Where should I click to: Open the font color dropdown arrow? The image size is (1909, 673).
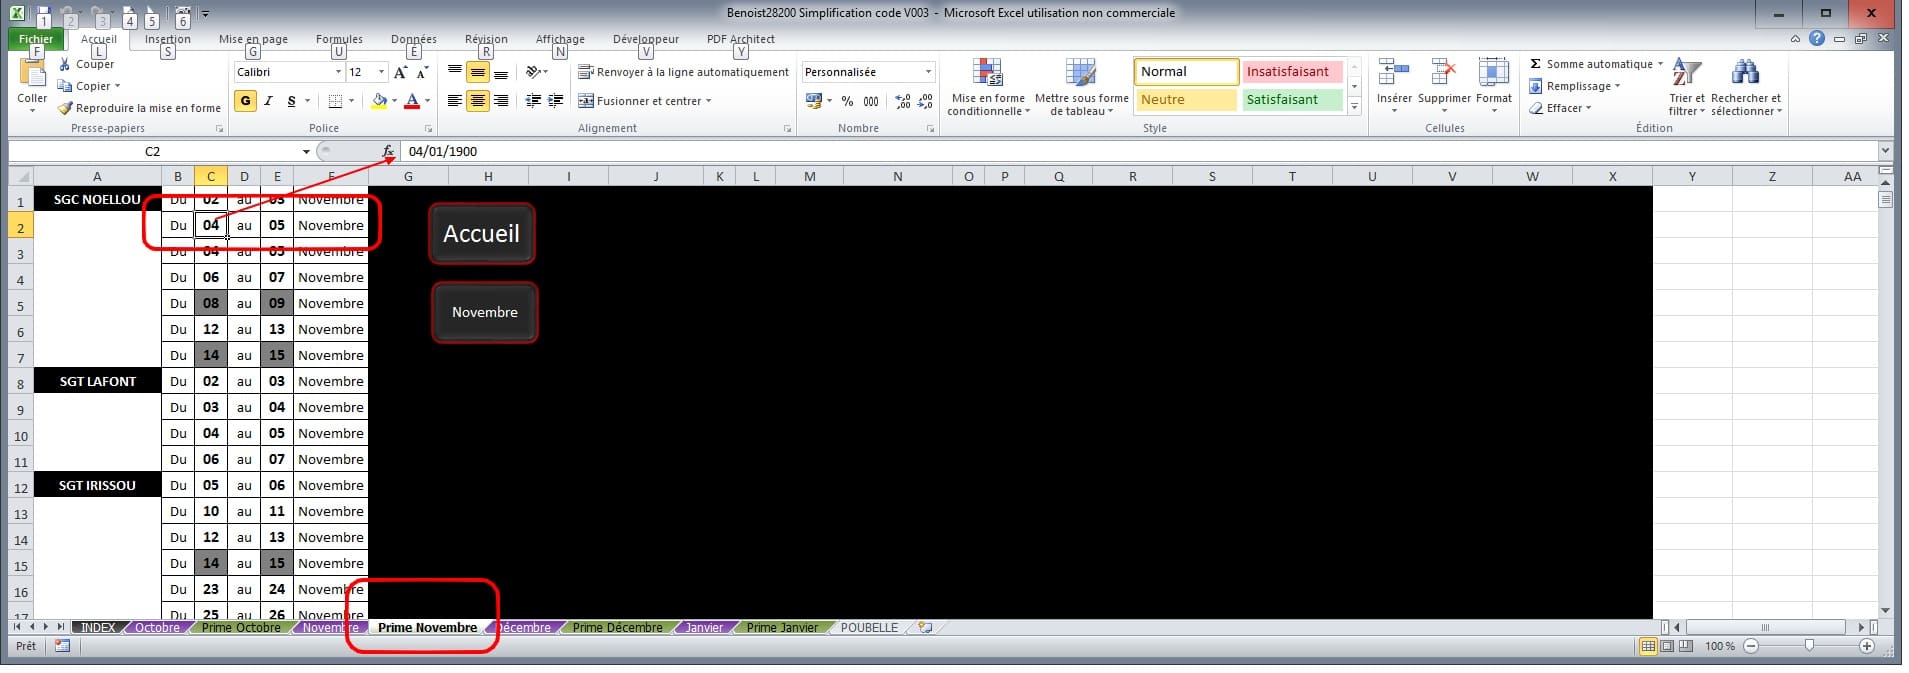427,101
